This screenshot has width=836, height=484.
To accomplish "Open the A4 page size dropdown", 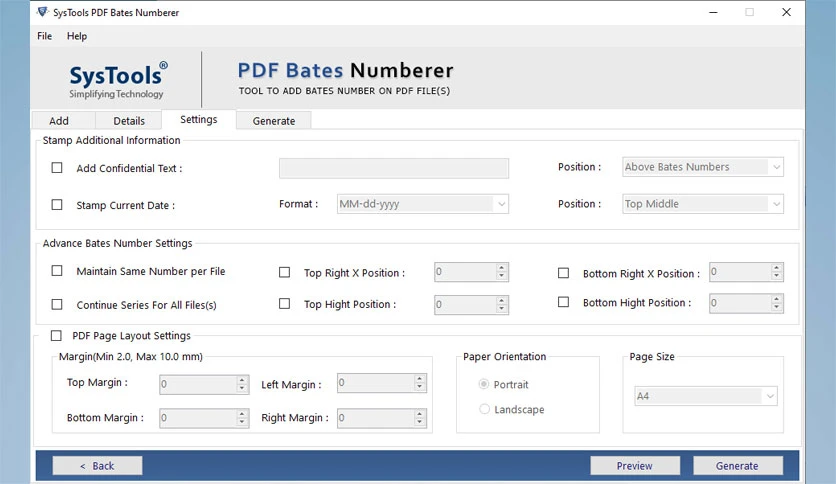I will click(x=705, y=396).
